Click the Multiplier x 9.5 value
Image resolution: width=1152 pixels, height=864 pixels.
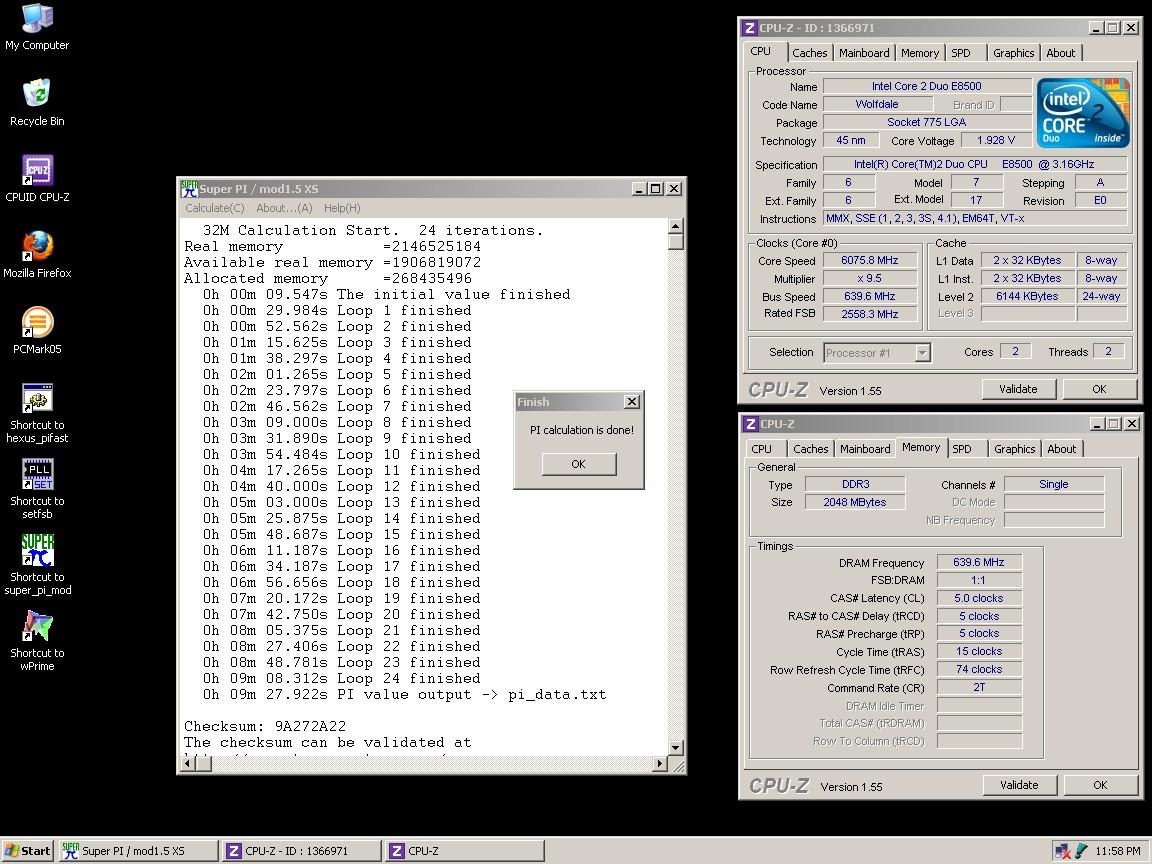click(x=870, y=278)
